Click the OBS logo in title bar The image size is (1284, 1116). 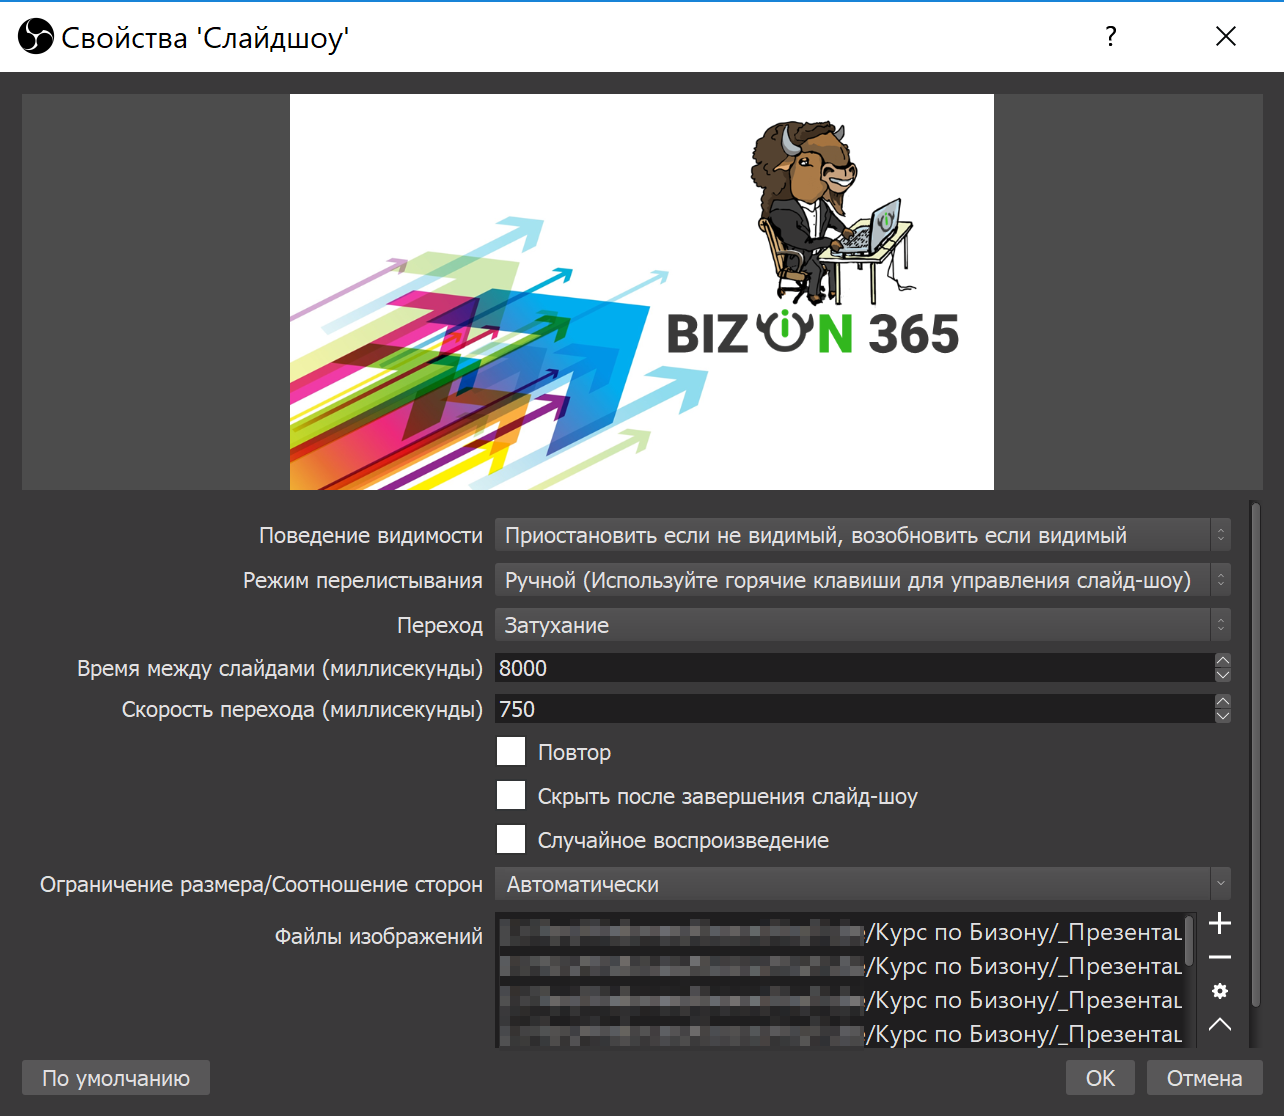(x=35, y=37)
